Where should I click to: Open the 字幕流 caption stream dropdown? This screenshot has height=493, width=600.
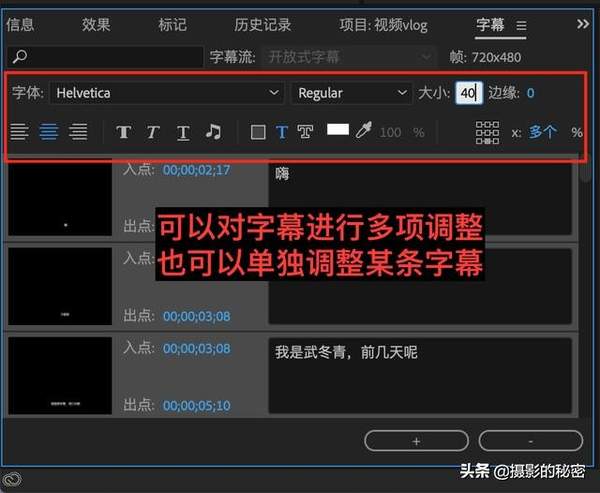point(349,57)
